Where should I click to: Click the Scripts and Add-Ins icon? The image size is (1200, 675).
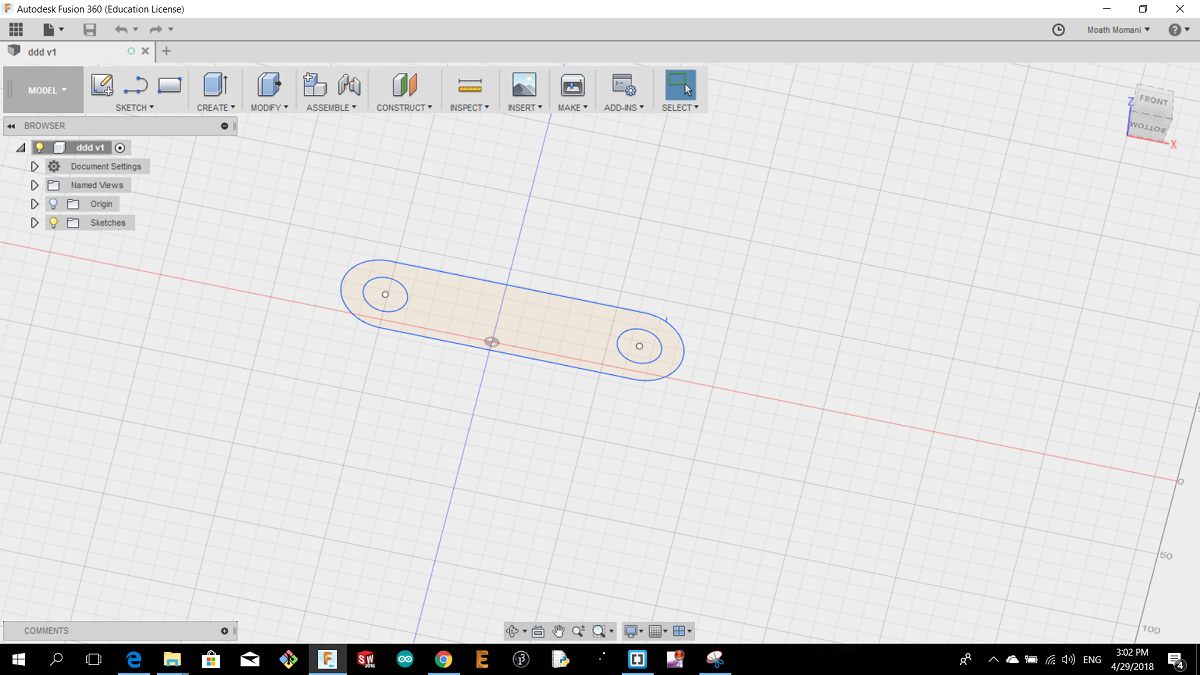(x=624, y=85)
